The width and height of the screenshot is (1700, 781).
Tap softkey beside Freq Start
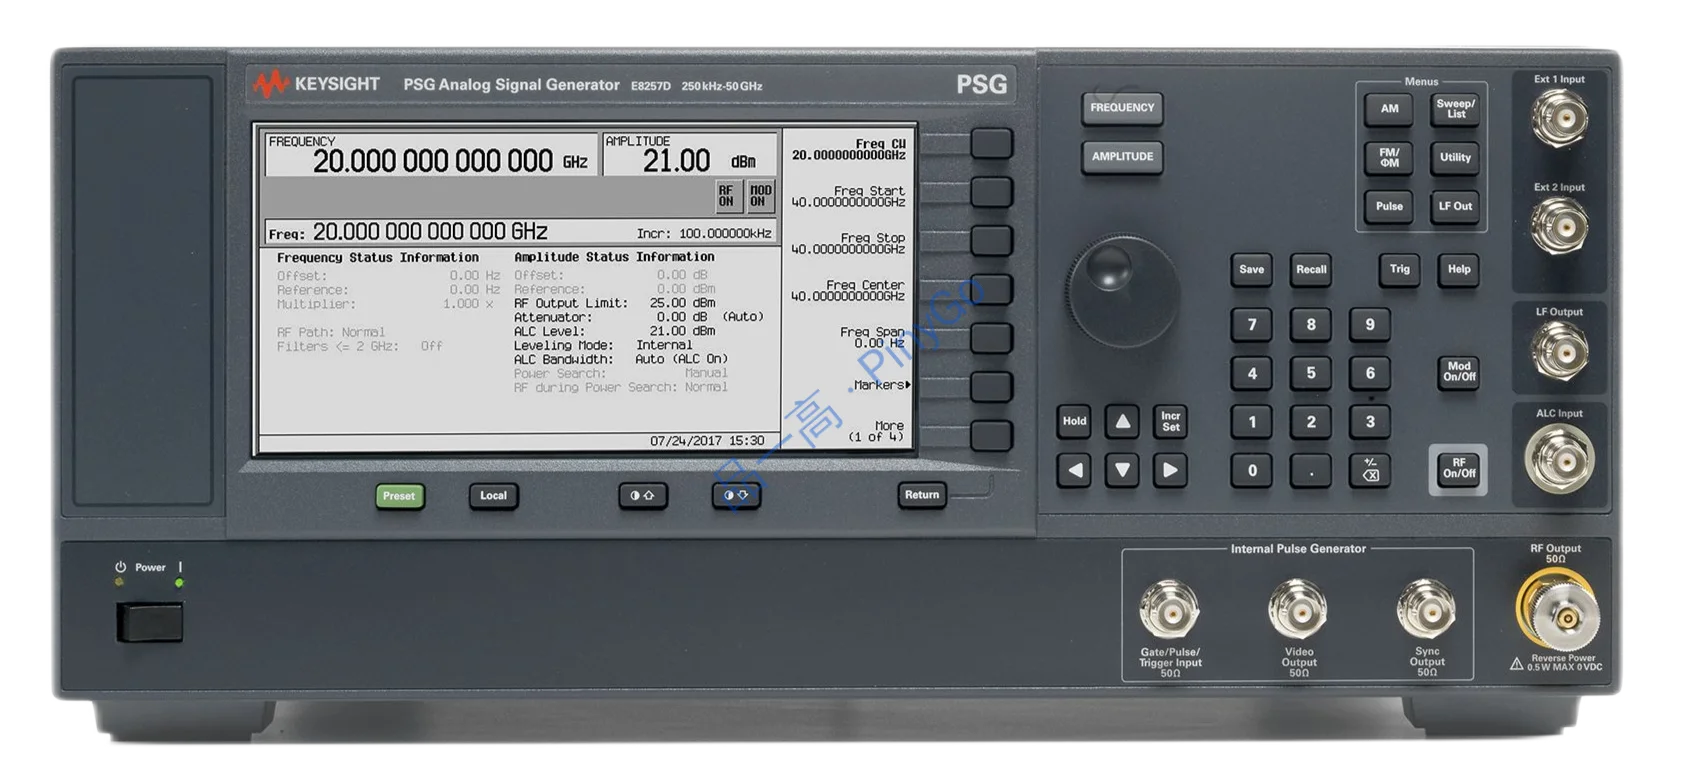pyautogui.click(x=991, y=192)
